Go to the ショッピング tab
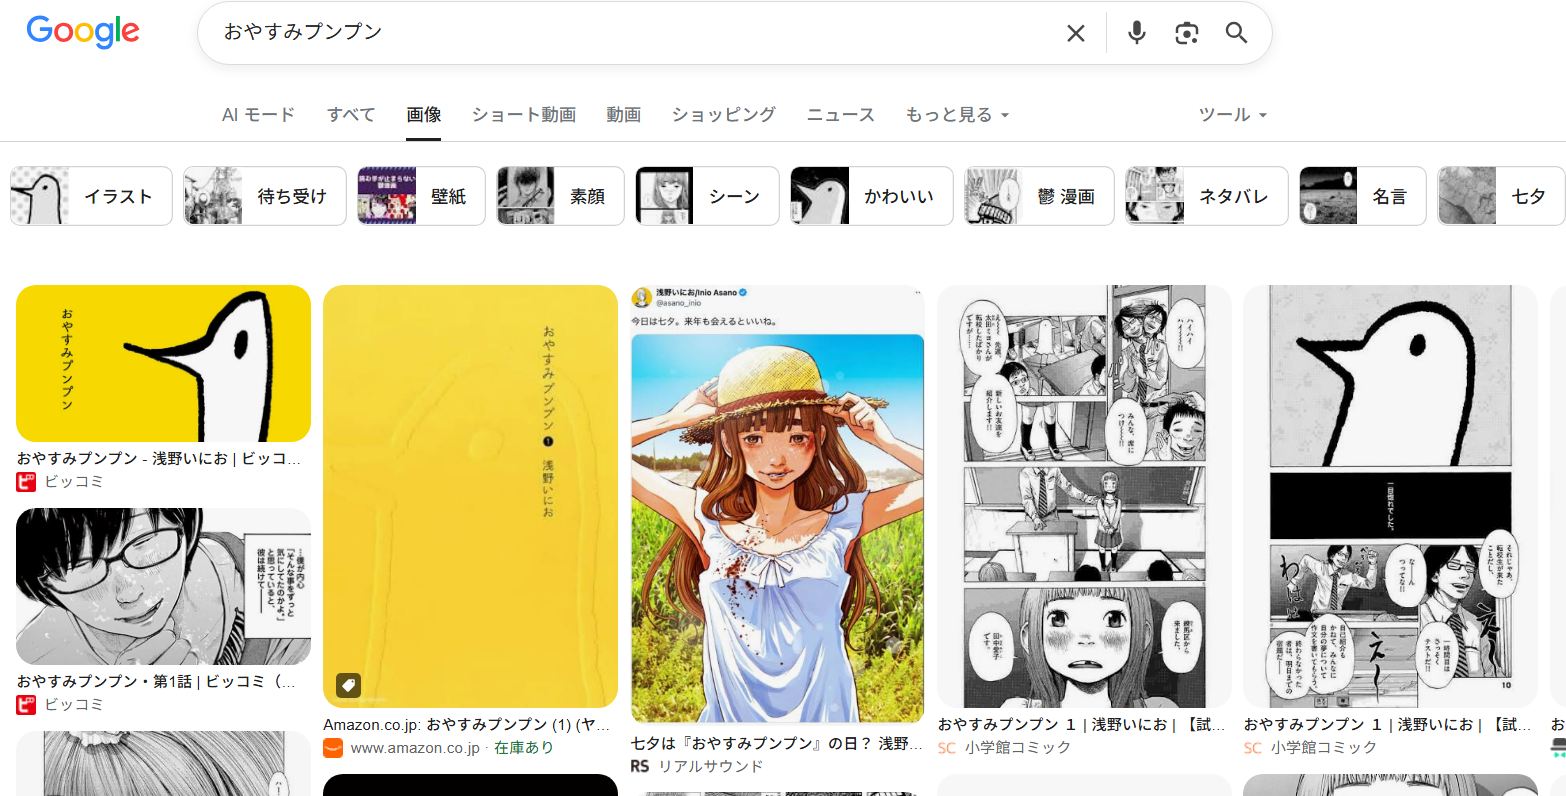The height and width of the screenshot is (796, 1566). (x=723, y=115)
